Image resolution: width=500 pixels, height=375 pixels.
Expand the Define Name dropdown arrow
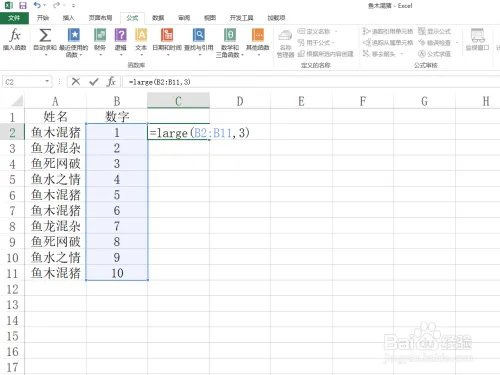click(336, 32)
